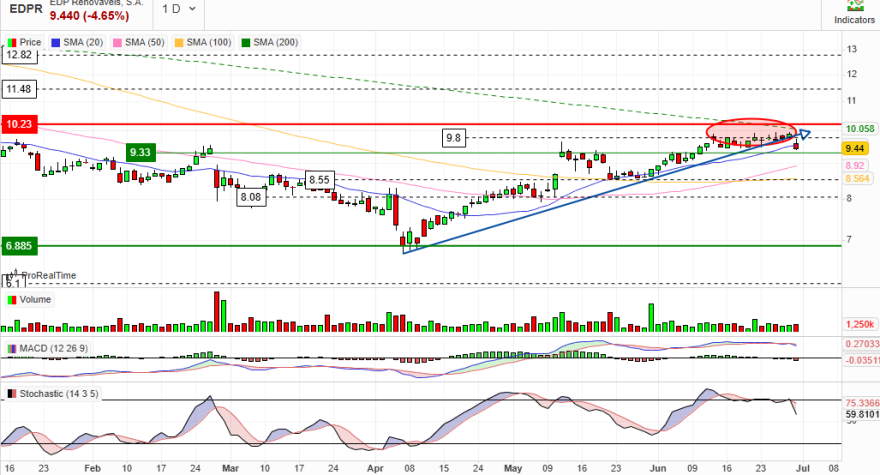Viewport: 880px width, 475px height.
Task: Toggle the SMA (200) legend item
Action: tap(269, 42)
